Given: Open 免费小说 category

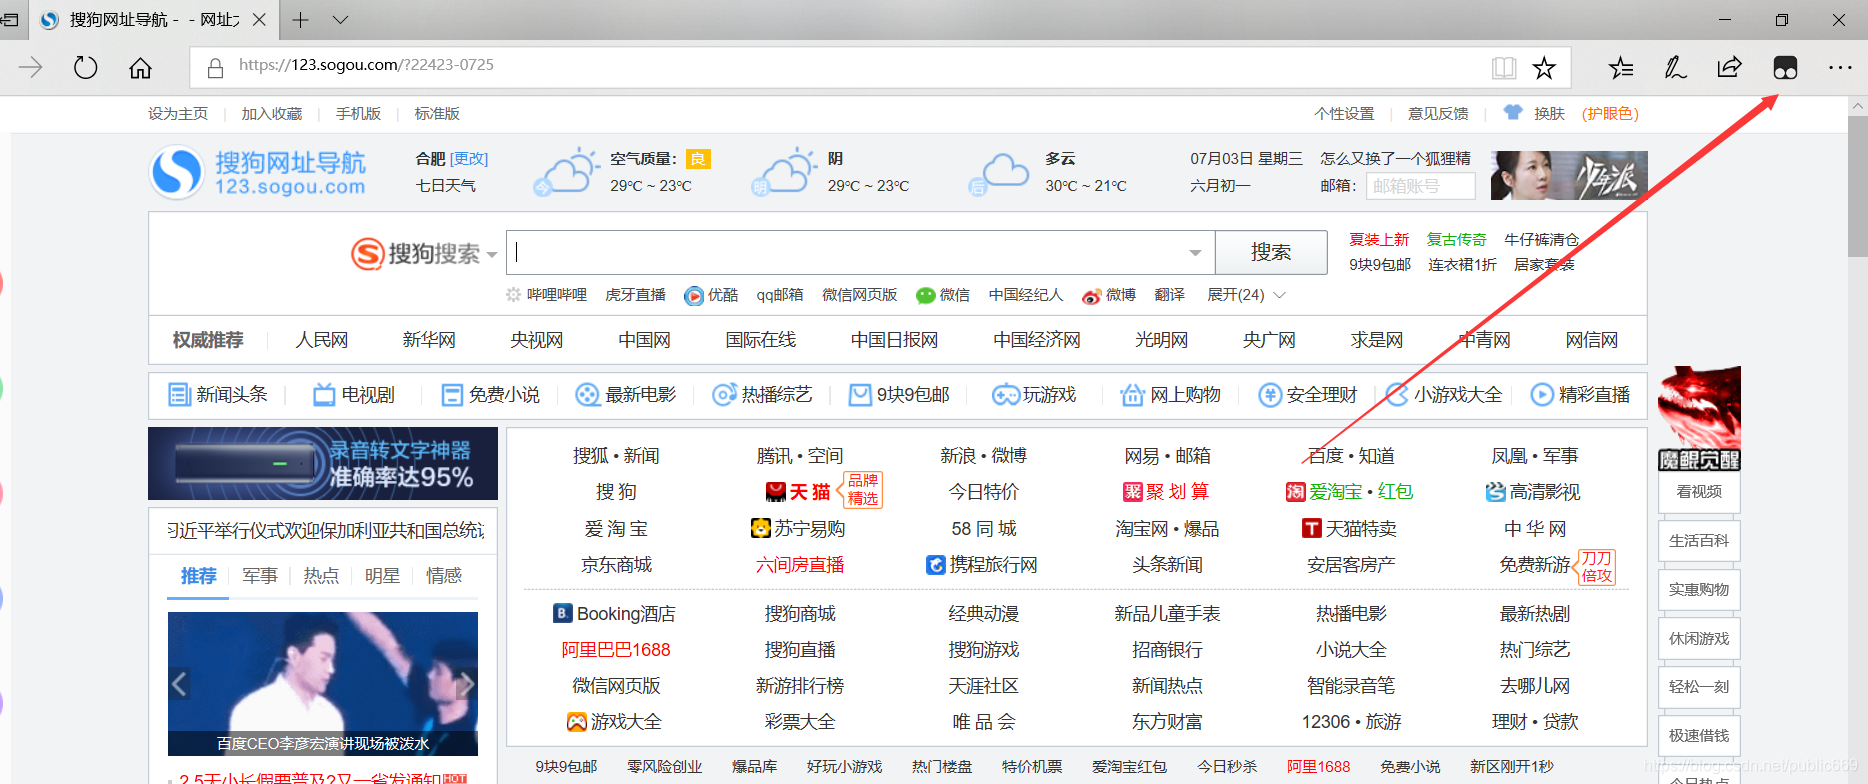Looking at the screenshot, I should pyautogui.click(x=491, y=395).
